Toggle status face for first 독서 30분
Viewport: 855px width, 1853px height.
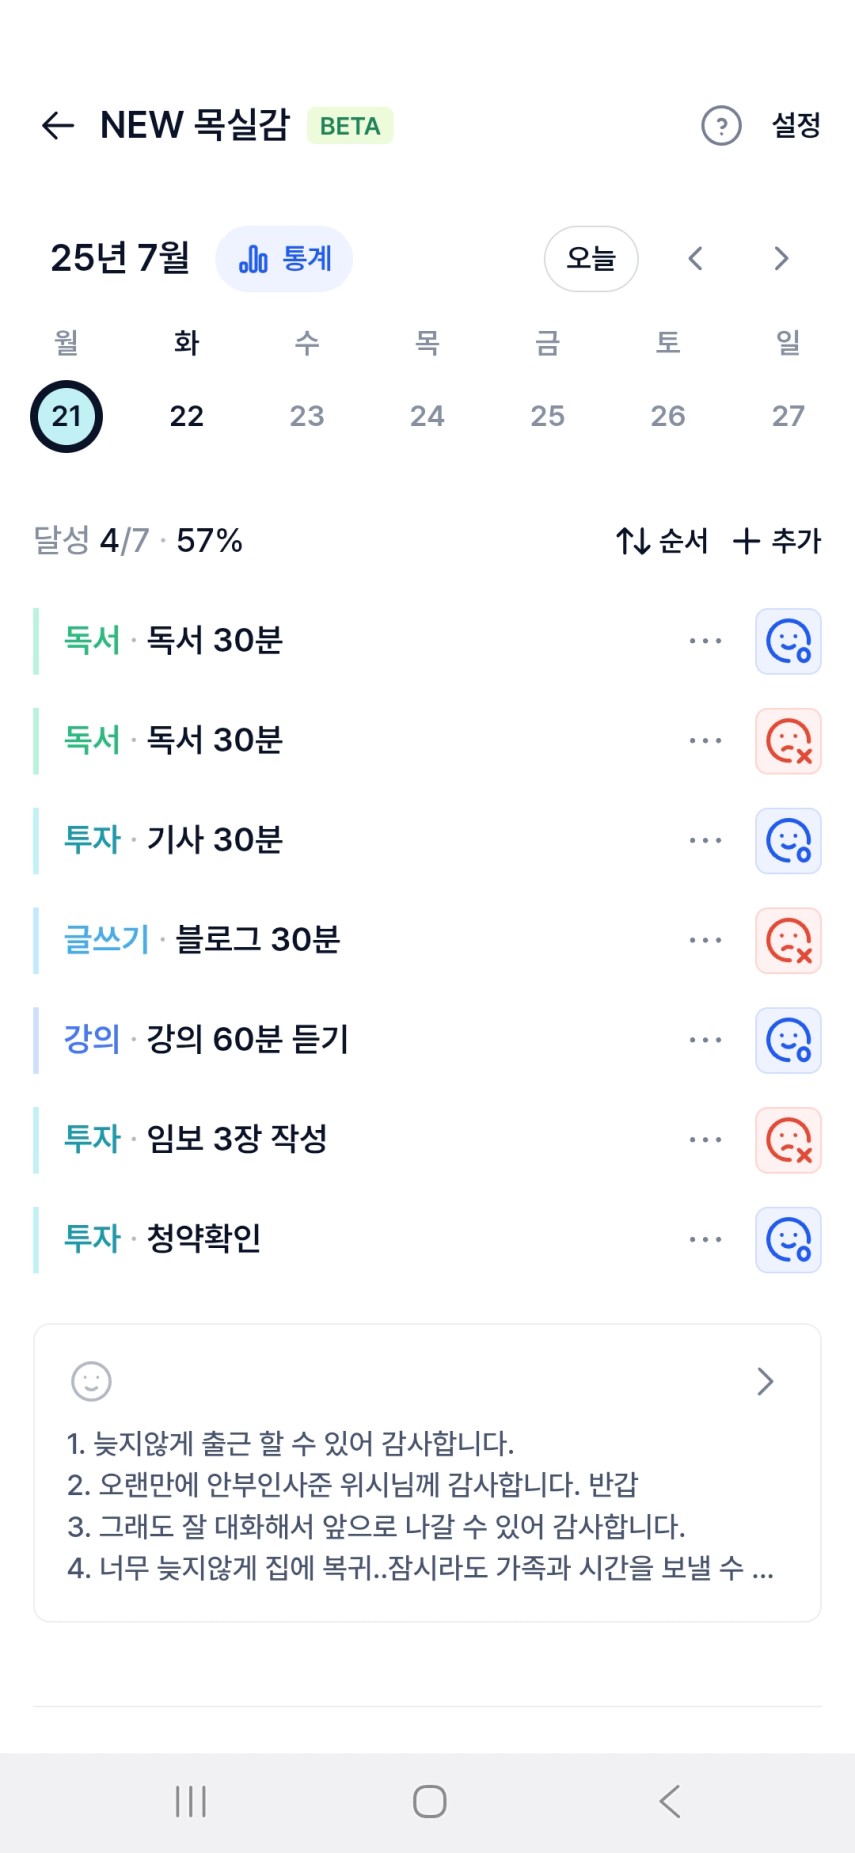point(788,641)
